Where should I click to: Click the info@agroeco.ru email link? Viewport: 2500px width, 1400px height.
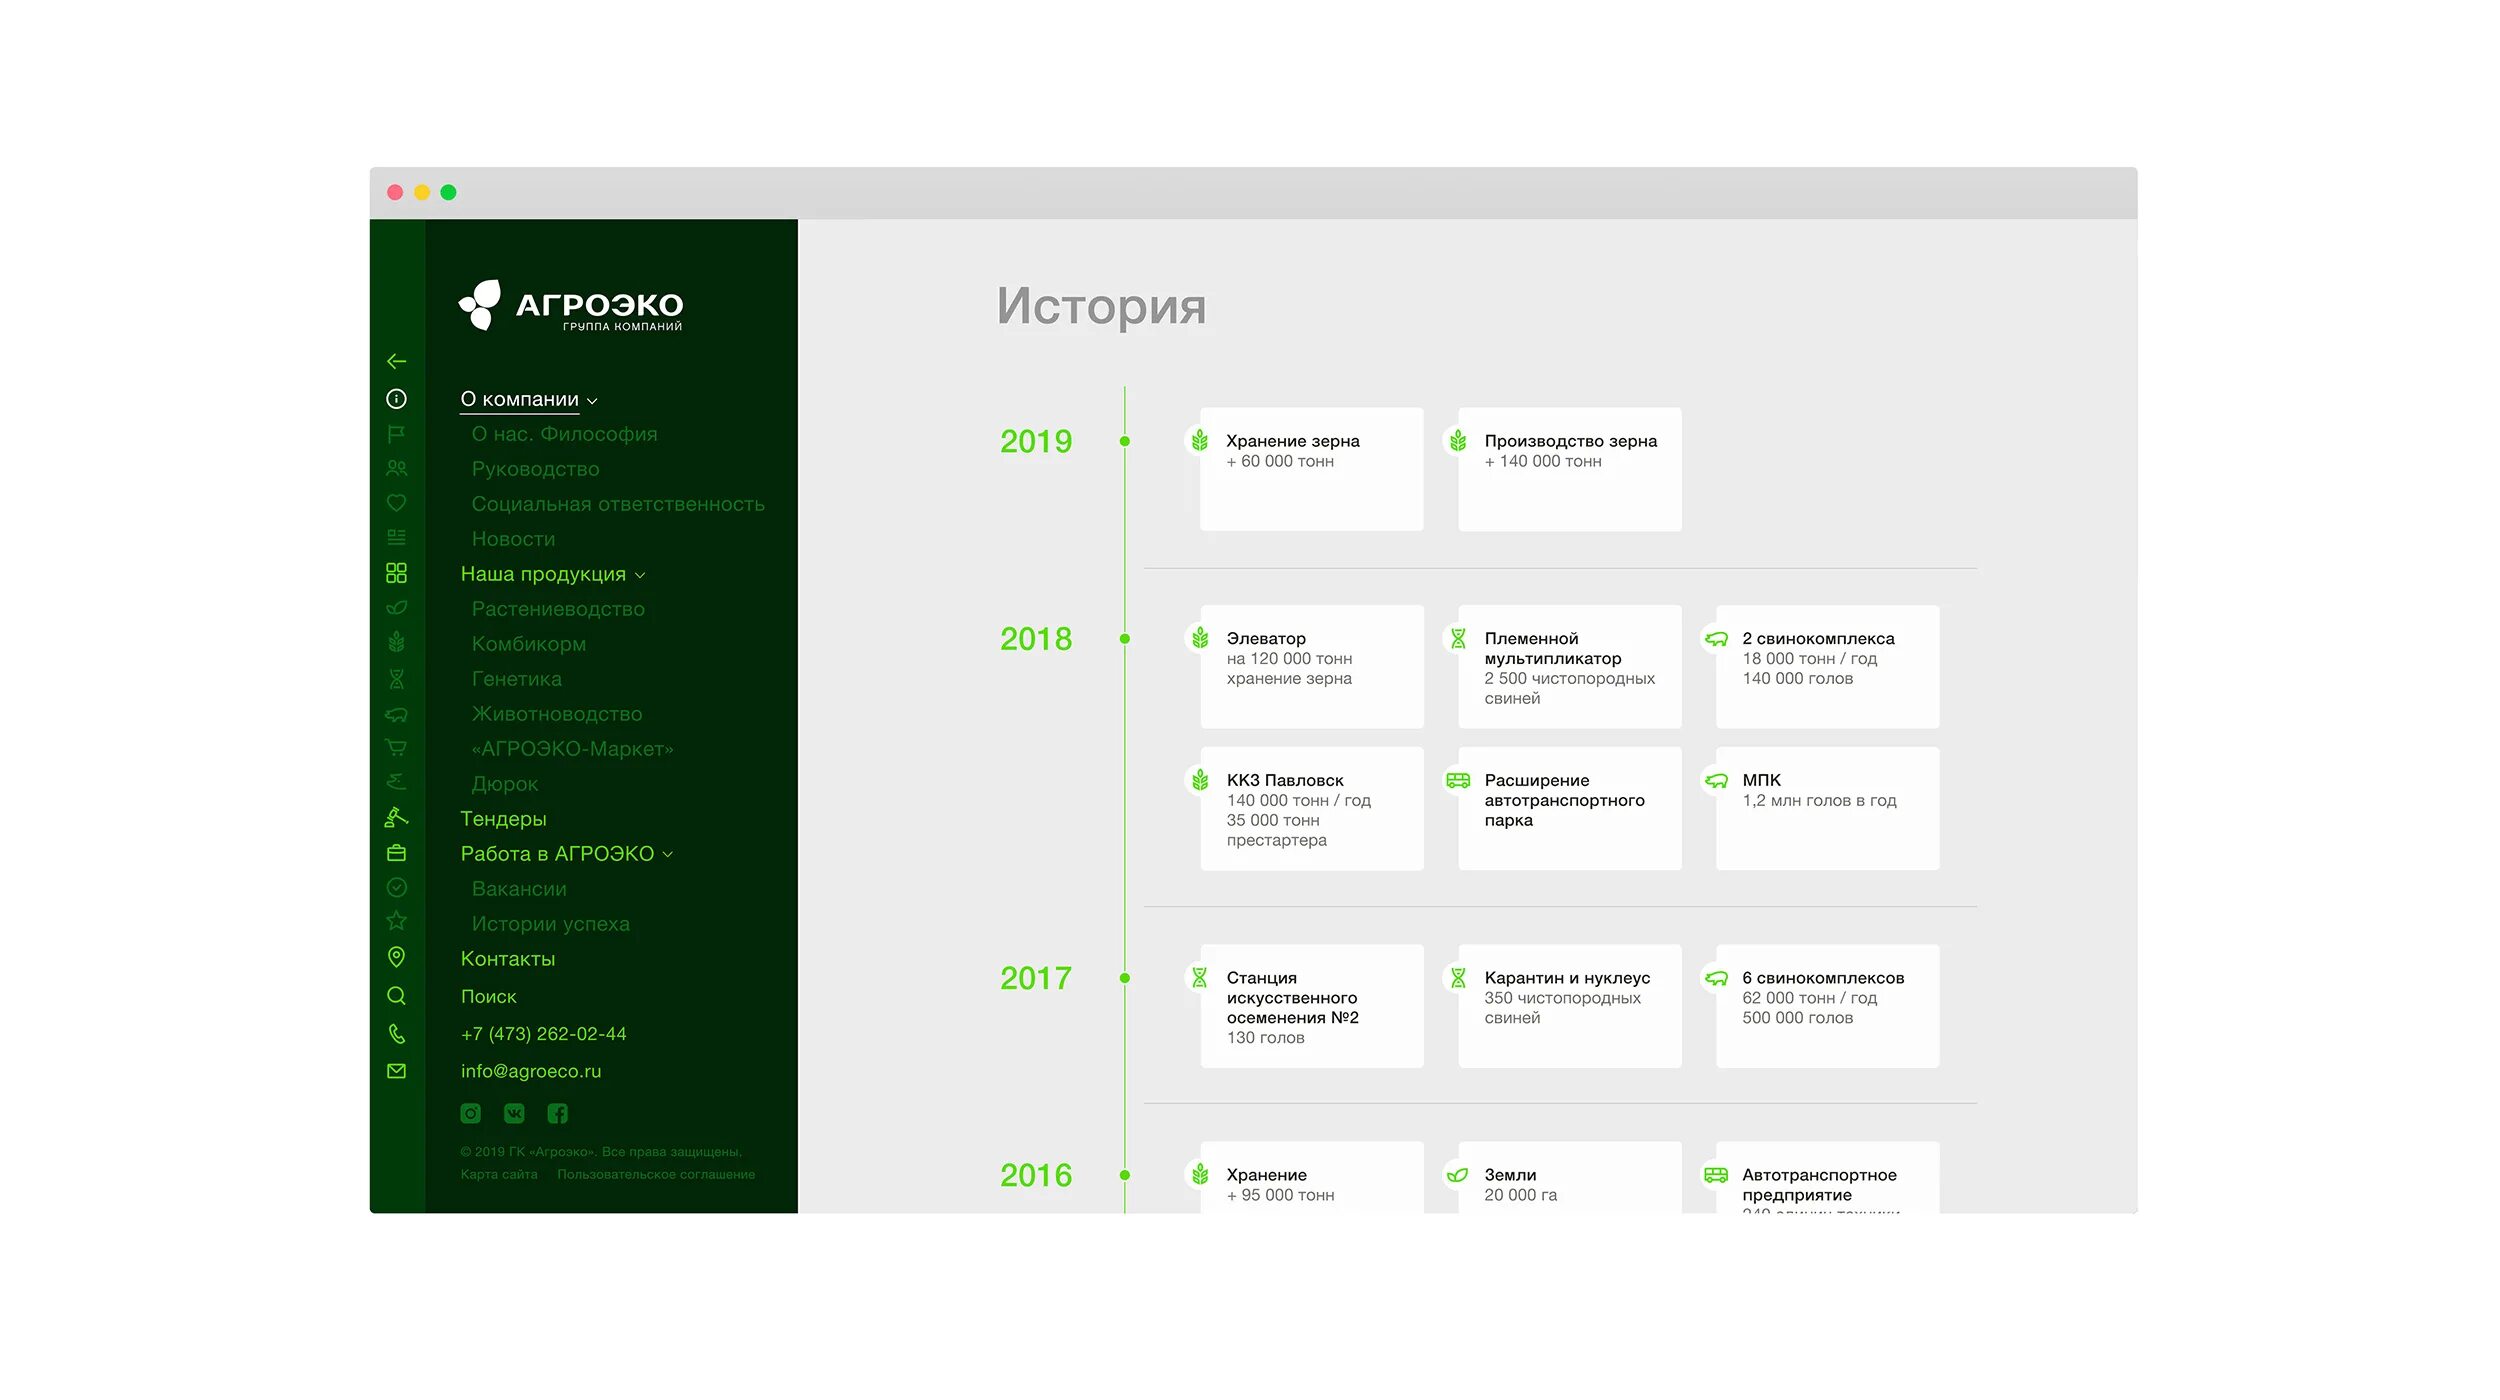pyautogui.click(x=531, y=1071)
